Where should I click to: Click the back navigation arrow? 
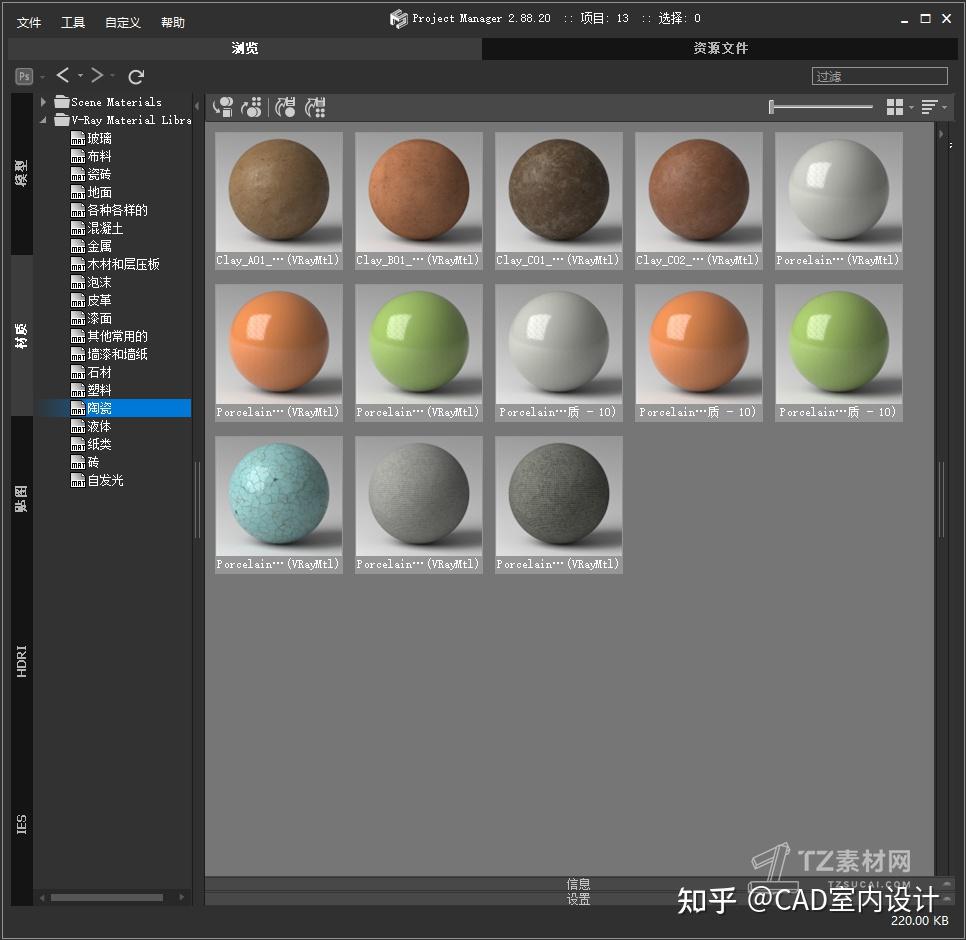coord(62,75)
